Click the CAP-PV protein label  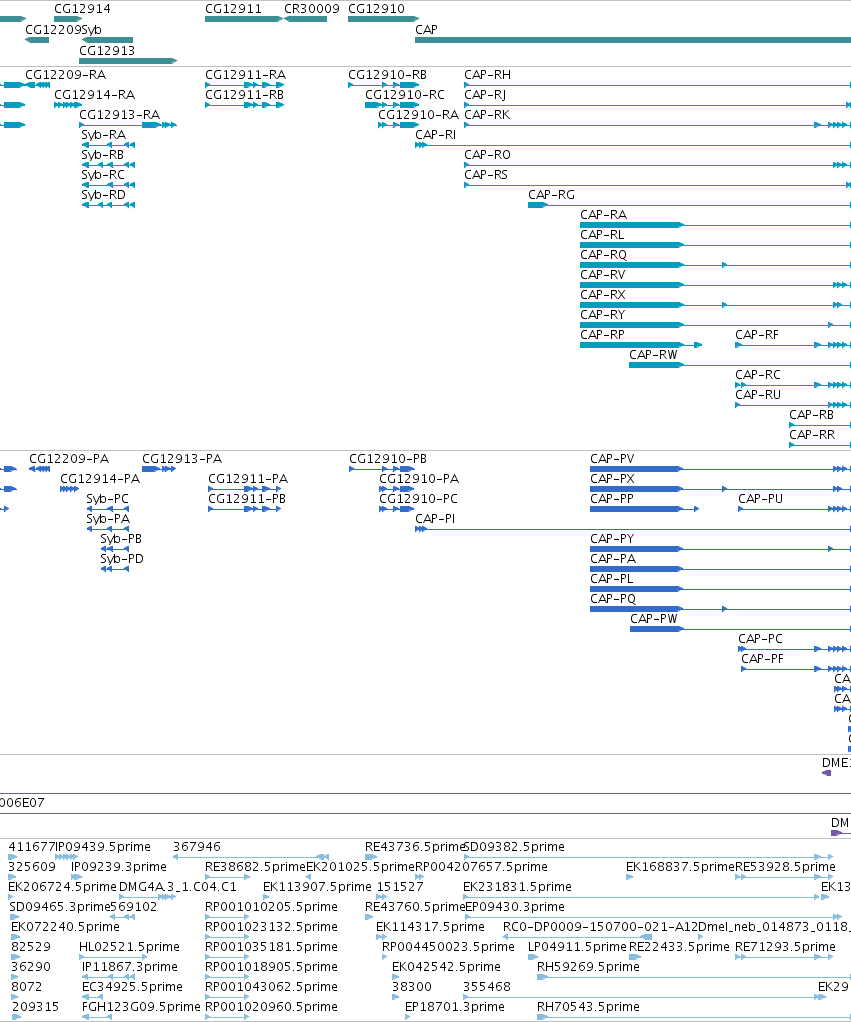(612, 458)
